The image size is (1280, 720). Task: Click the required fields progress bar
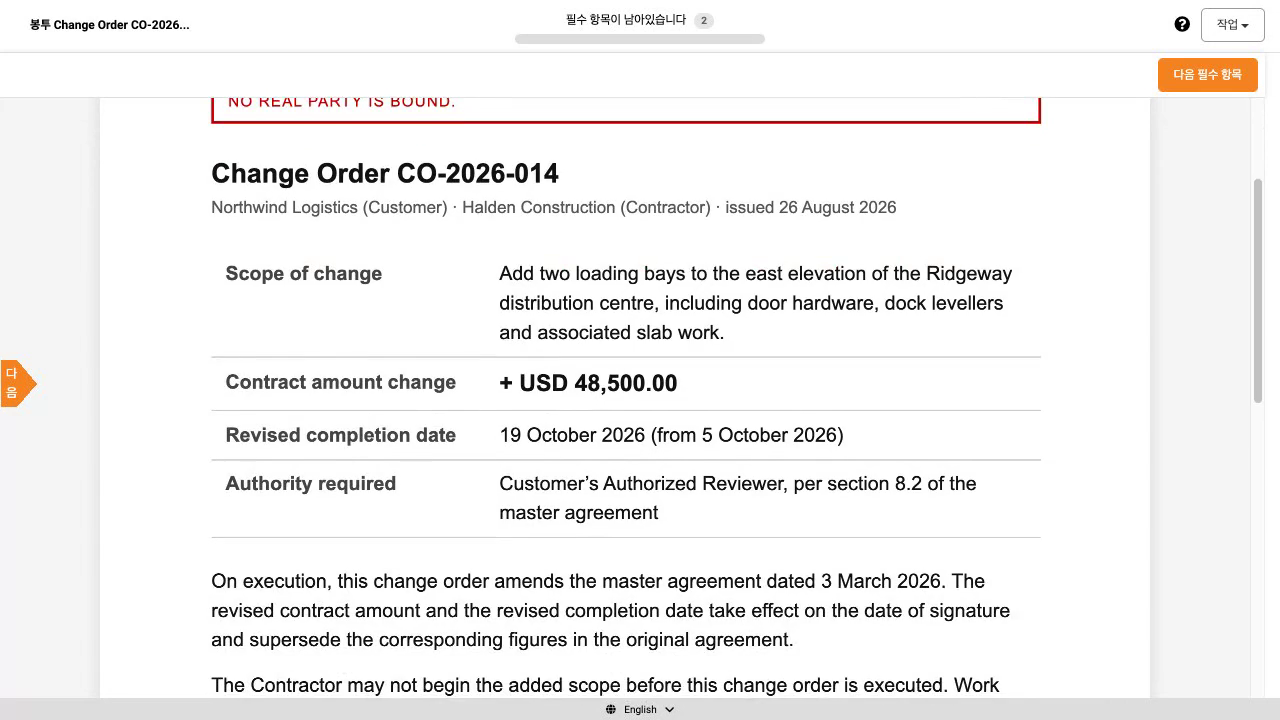tap(640, 39)
